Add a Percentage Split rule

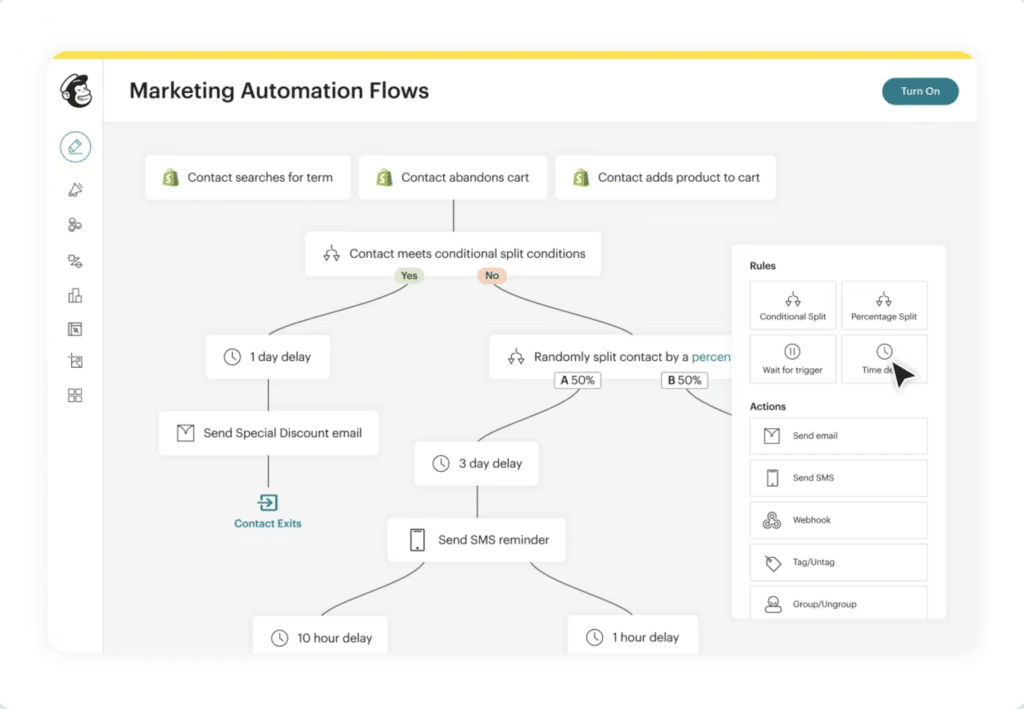(884, 306)
